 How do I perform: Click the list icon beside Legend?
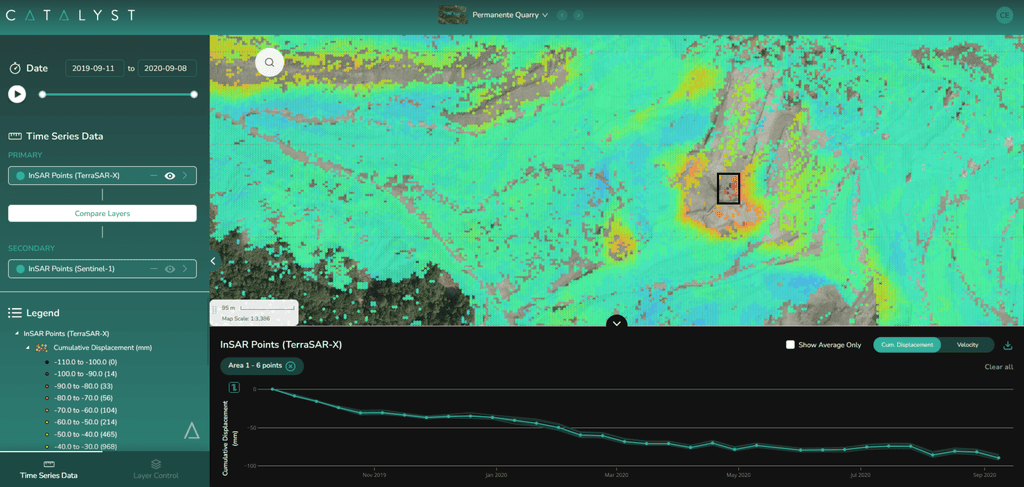[14, 313]
